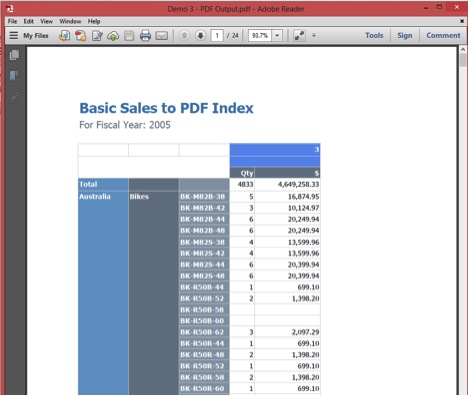Click product code BK-R50R-44
This screenshot has height=396, width=468.
202,344
